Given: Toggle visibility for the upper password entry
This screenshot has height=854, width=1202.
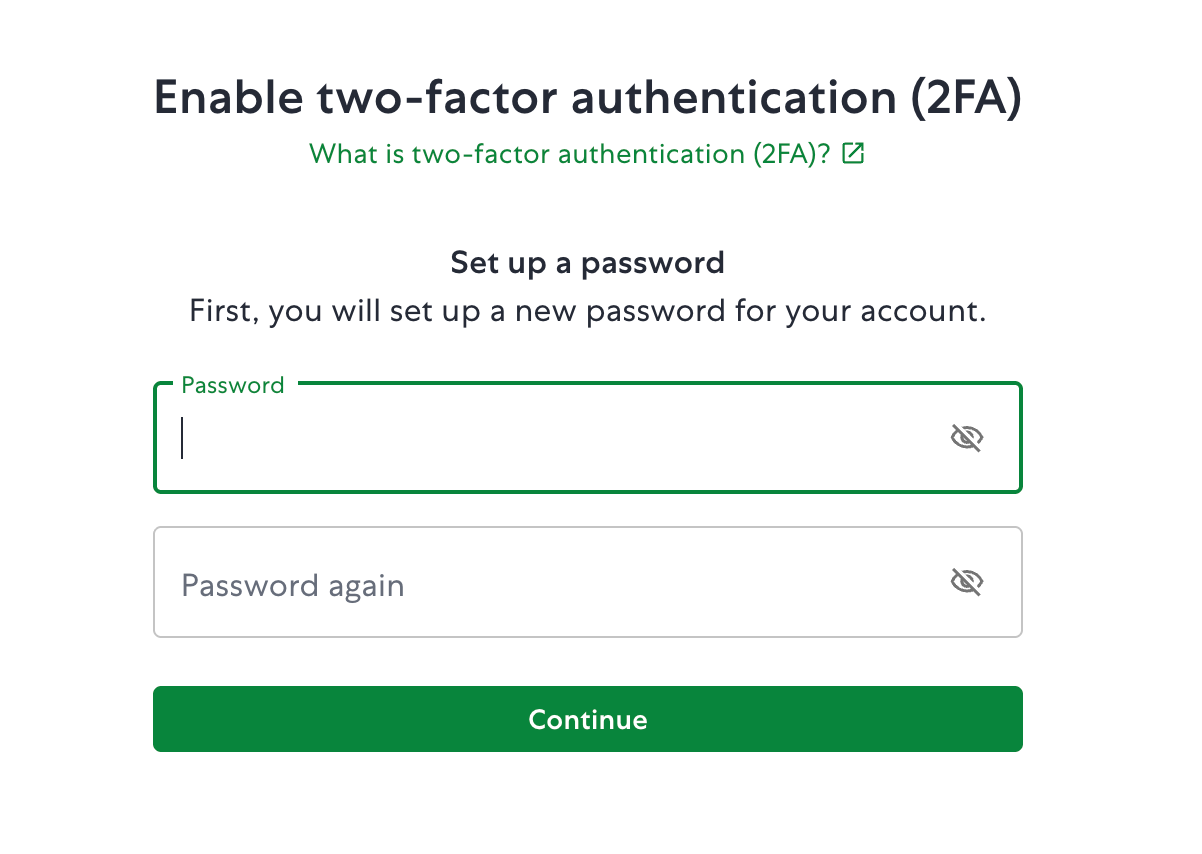Looking at the screenshot, I should click(x=966, y=438).
